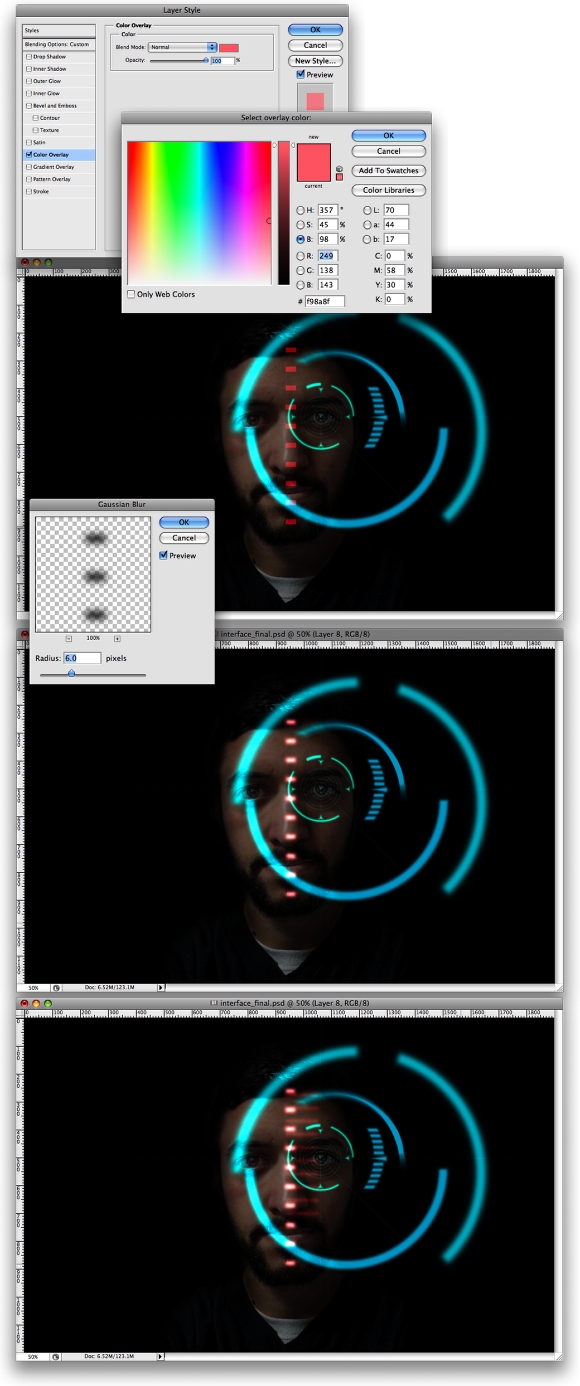Open the Blend Mode dropdown
This screenshot has height=1386, width=580.
tap(182, 47)
